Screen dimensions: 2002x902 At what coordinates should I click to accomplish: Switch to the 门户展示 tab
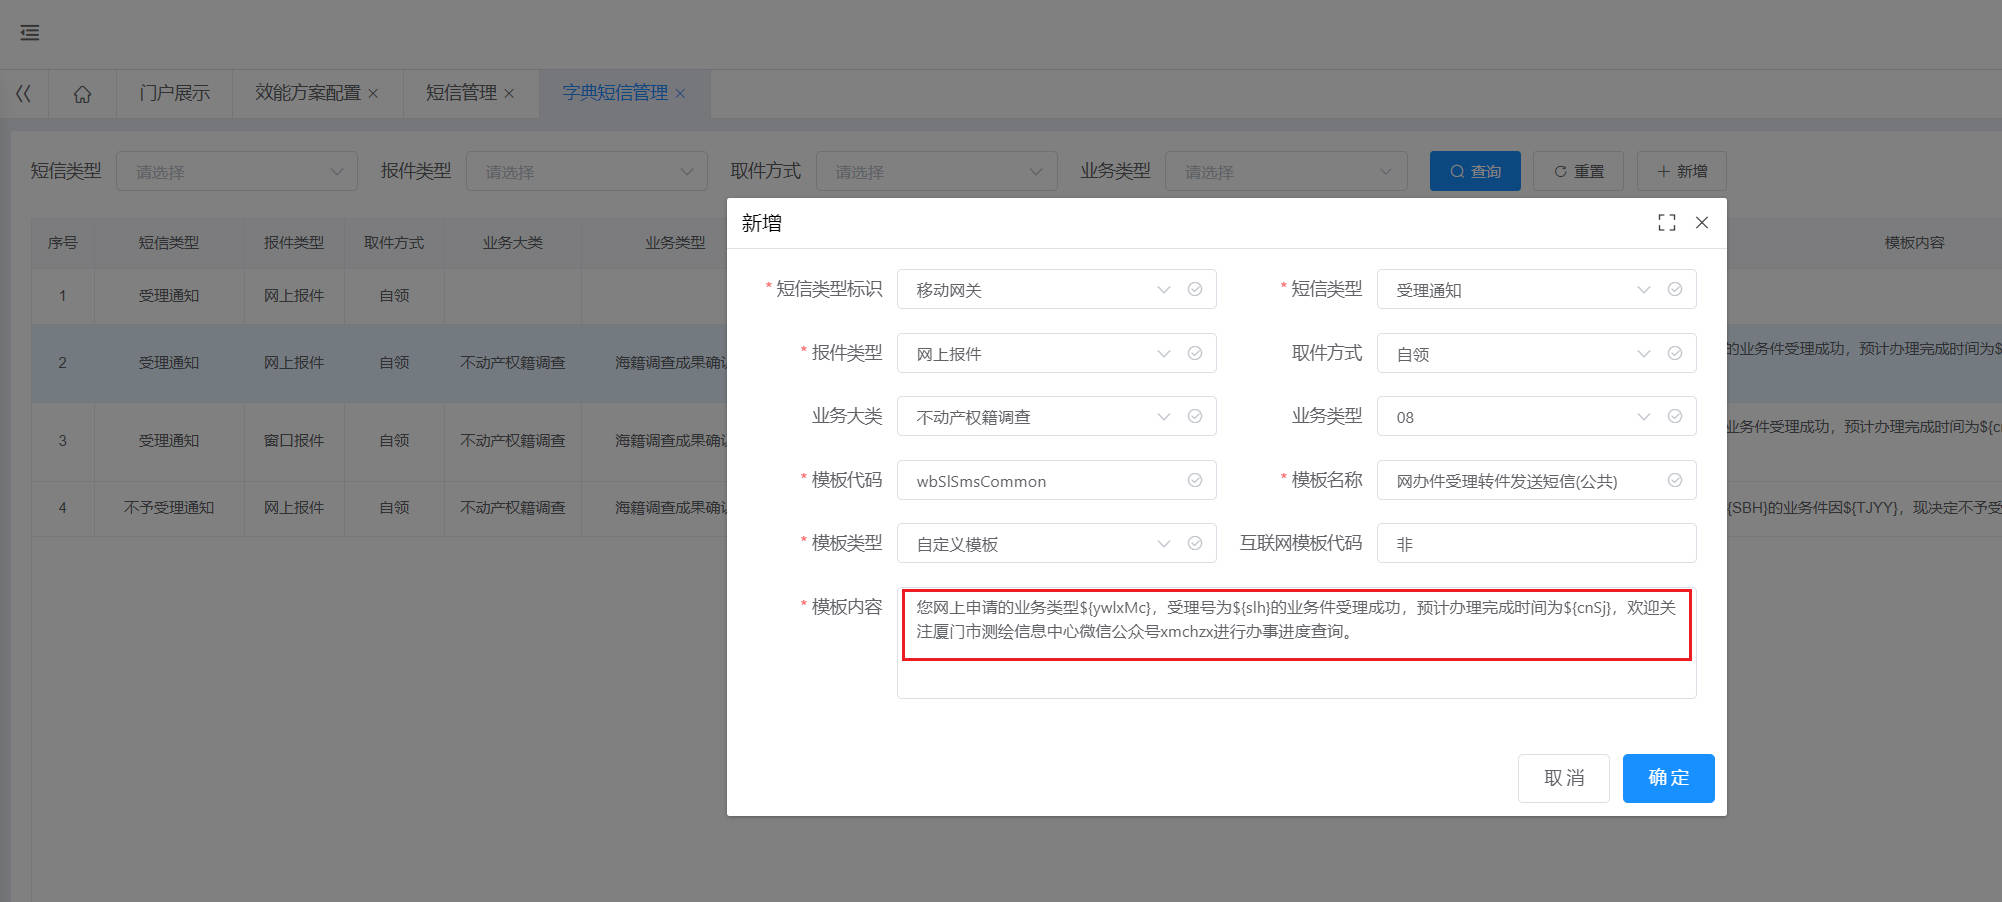[x=175, y=94]
